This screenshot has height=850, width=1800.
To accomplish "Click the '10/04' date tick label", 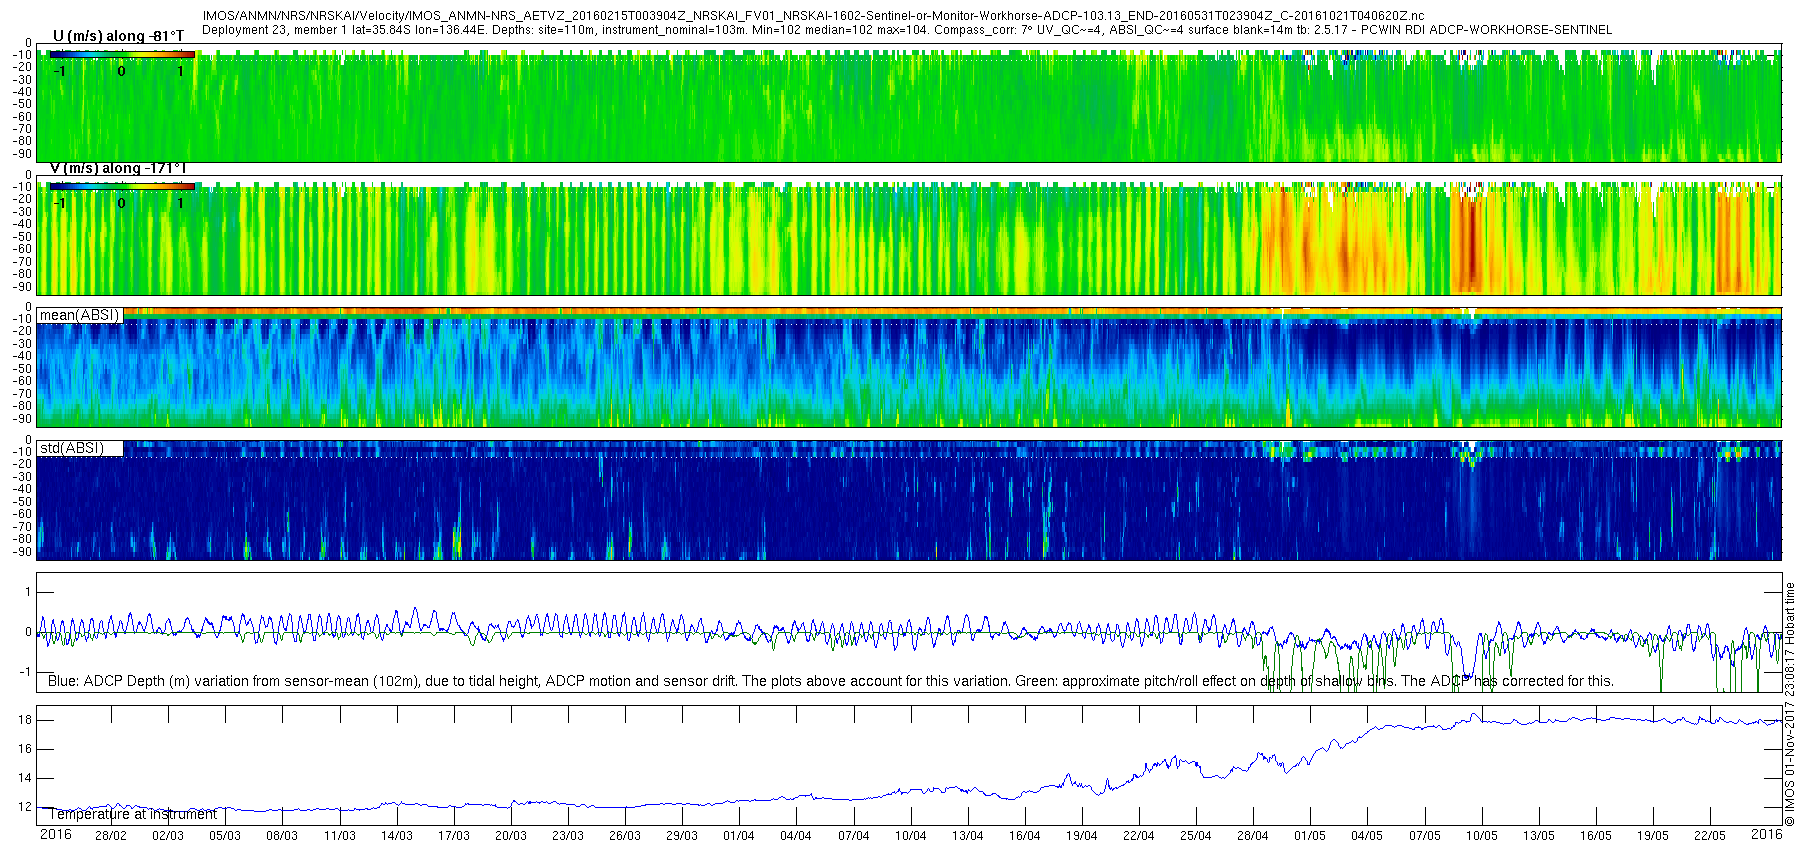I will point(911,836).
